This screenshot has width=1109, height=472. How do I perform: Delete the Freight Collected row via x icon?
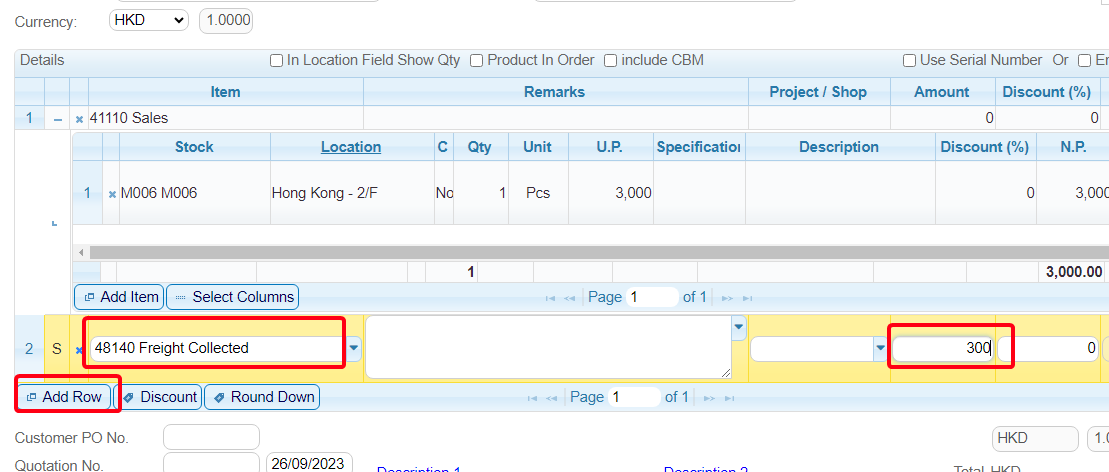coord(79,350)
